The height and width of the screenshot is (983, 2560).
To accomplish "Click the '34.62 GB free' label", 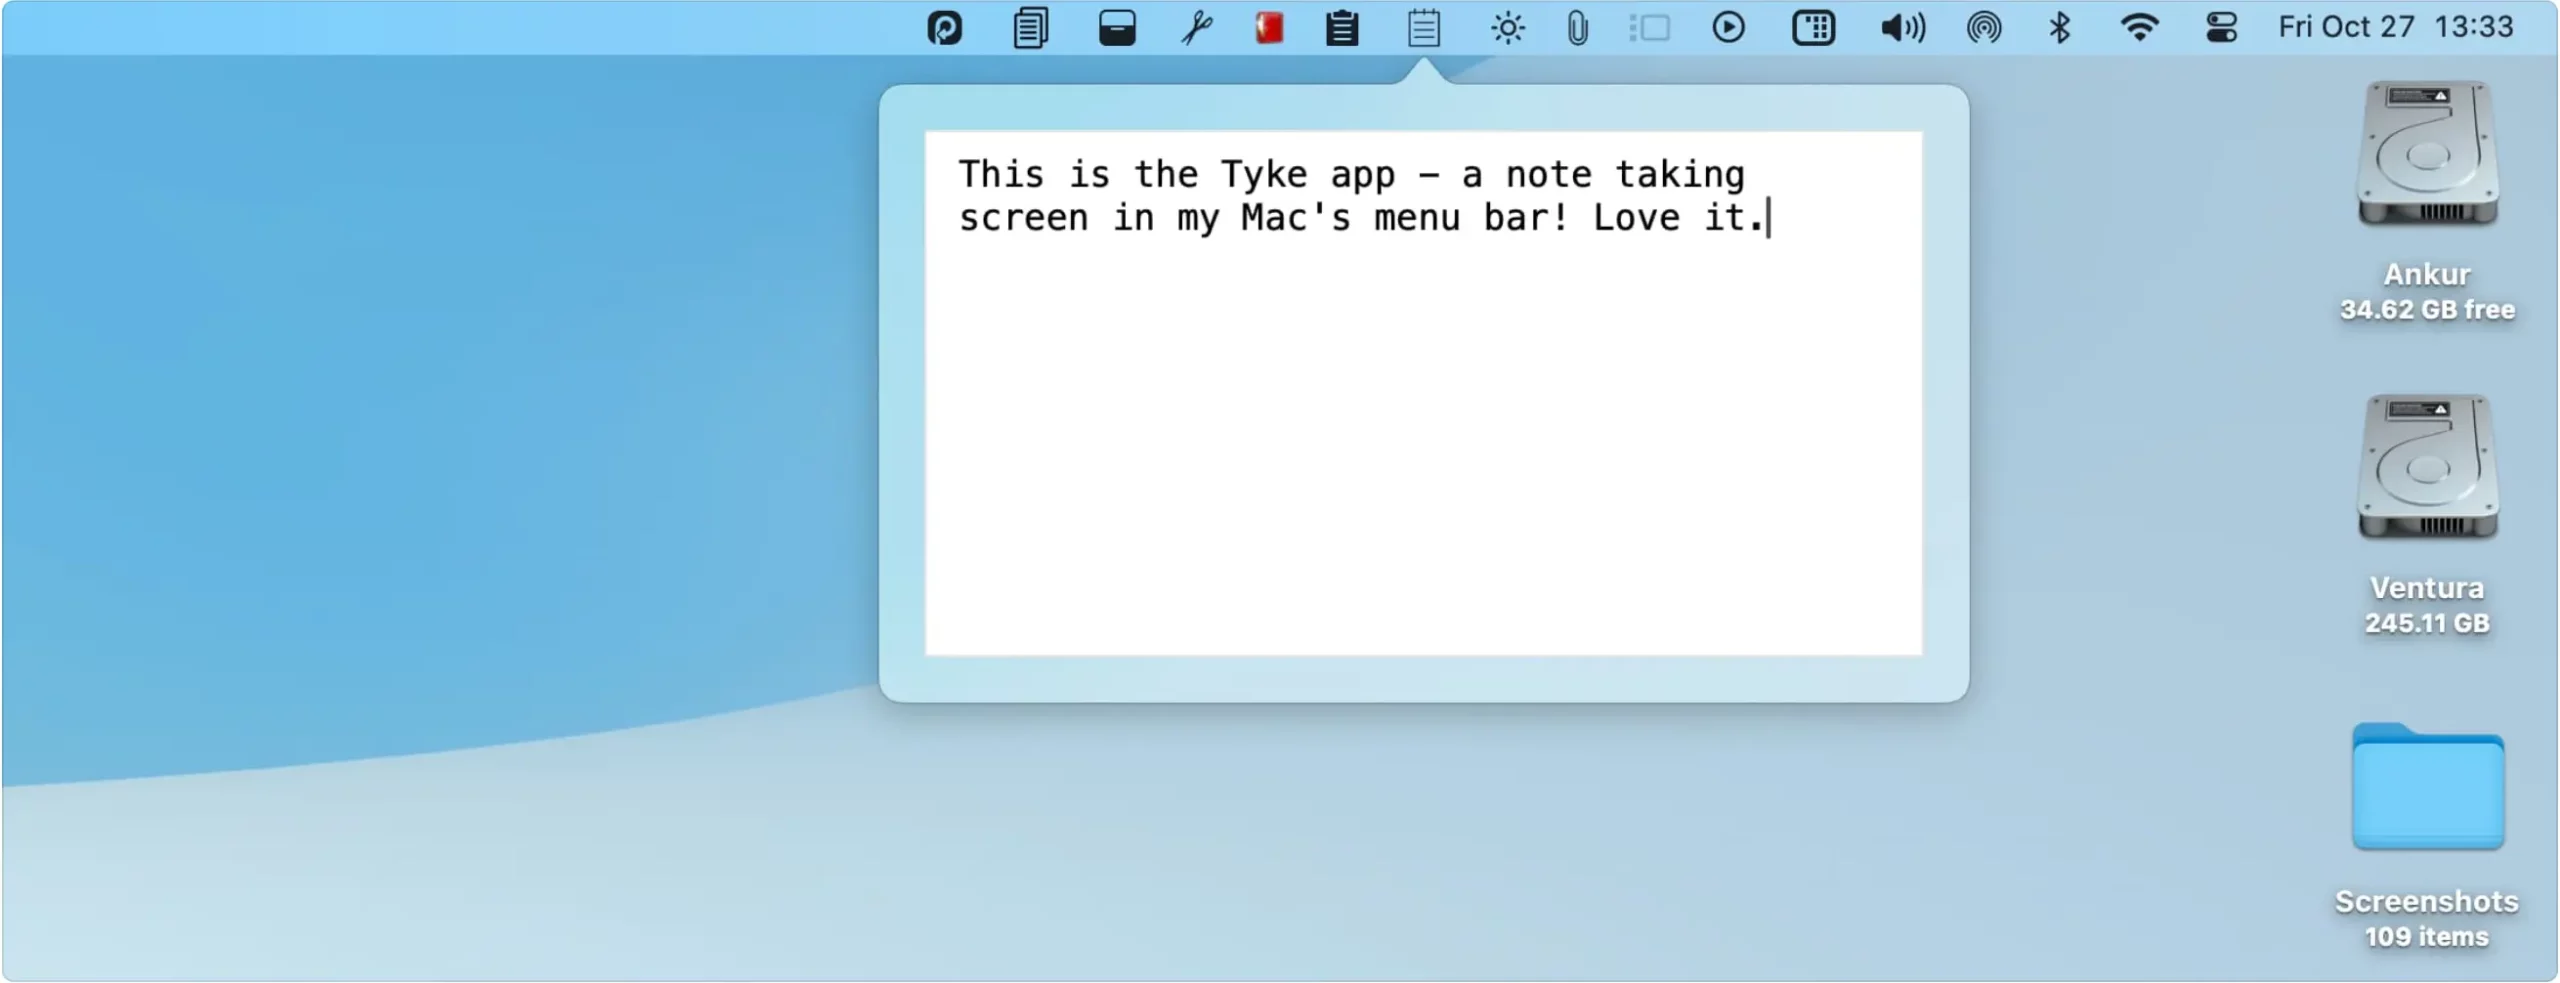I will 2427,310.
